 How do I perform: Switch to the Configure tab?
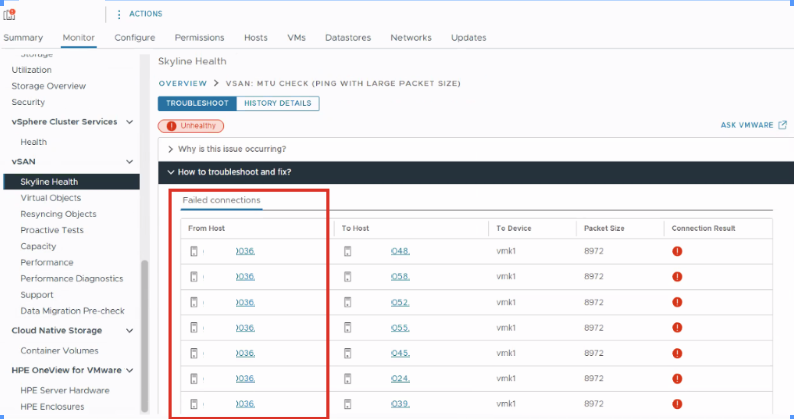(134, 38)
